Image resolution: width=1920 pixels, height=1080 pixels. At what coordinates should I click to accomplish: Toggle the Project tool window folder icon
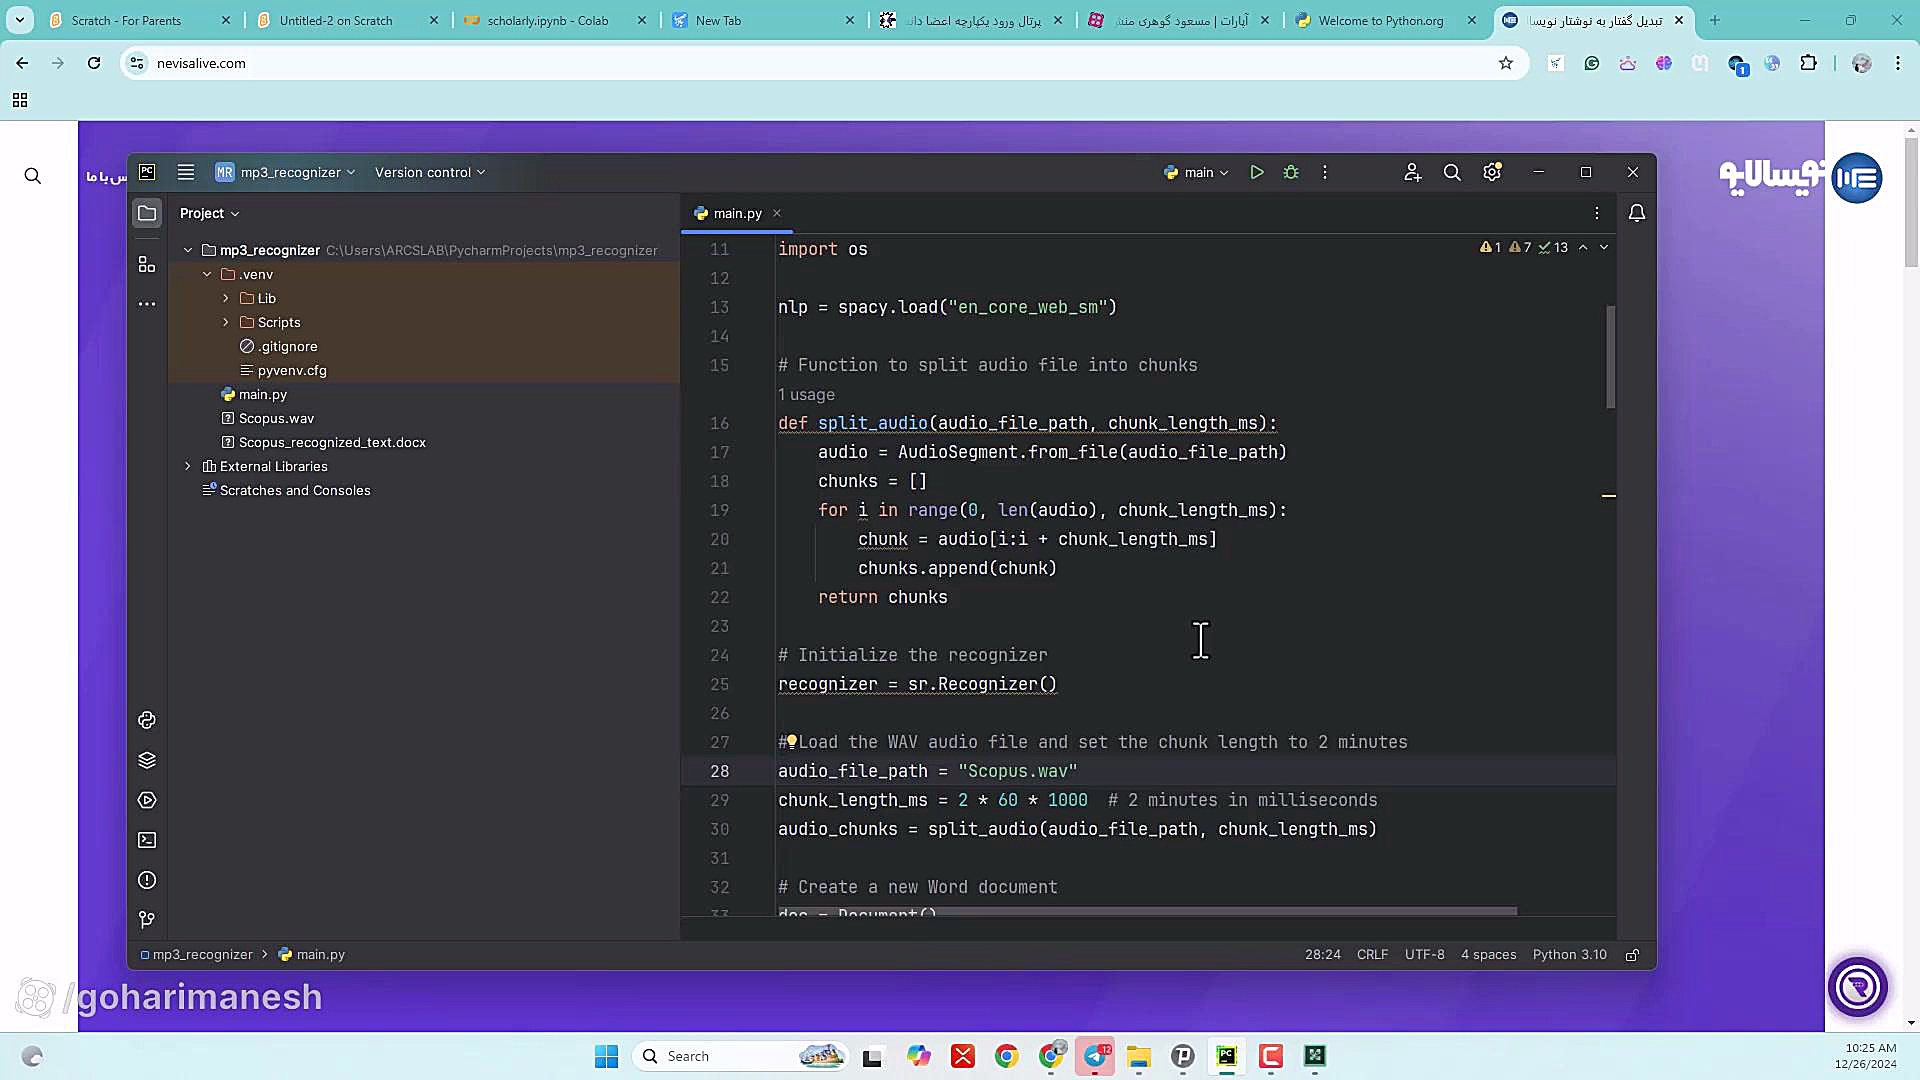pyautogui.click(x=147, y=213)
